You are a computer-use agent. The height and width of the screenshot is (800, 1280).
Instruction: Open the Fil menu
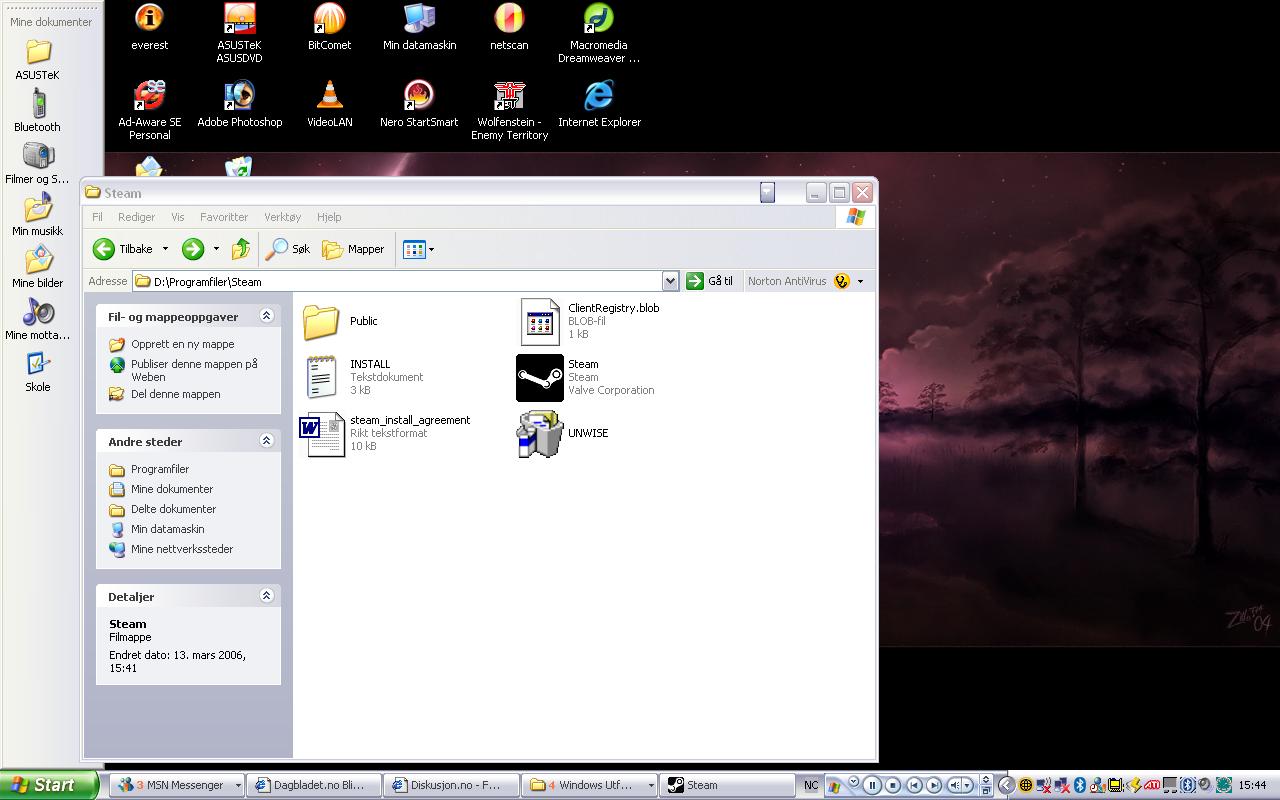[97, 217]
